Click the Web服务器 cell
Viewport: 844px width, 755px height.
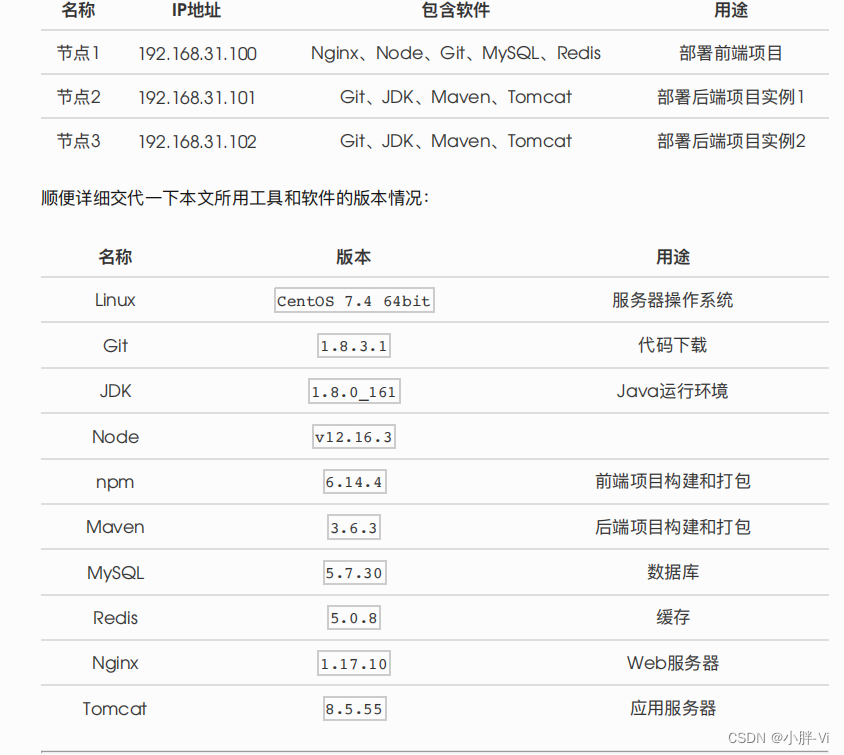pos(673,663)
